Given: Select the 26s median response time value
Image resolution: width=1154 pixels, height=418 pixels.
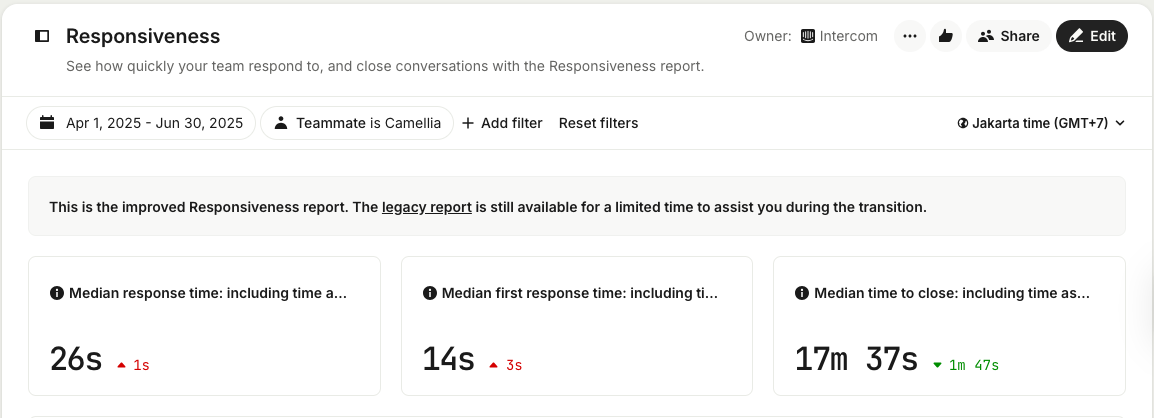Looking at the screenshot, I should pyautogui.click(x=76, y=359).
